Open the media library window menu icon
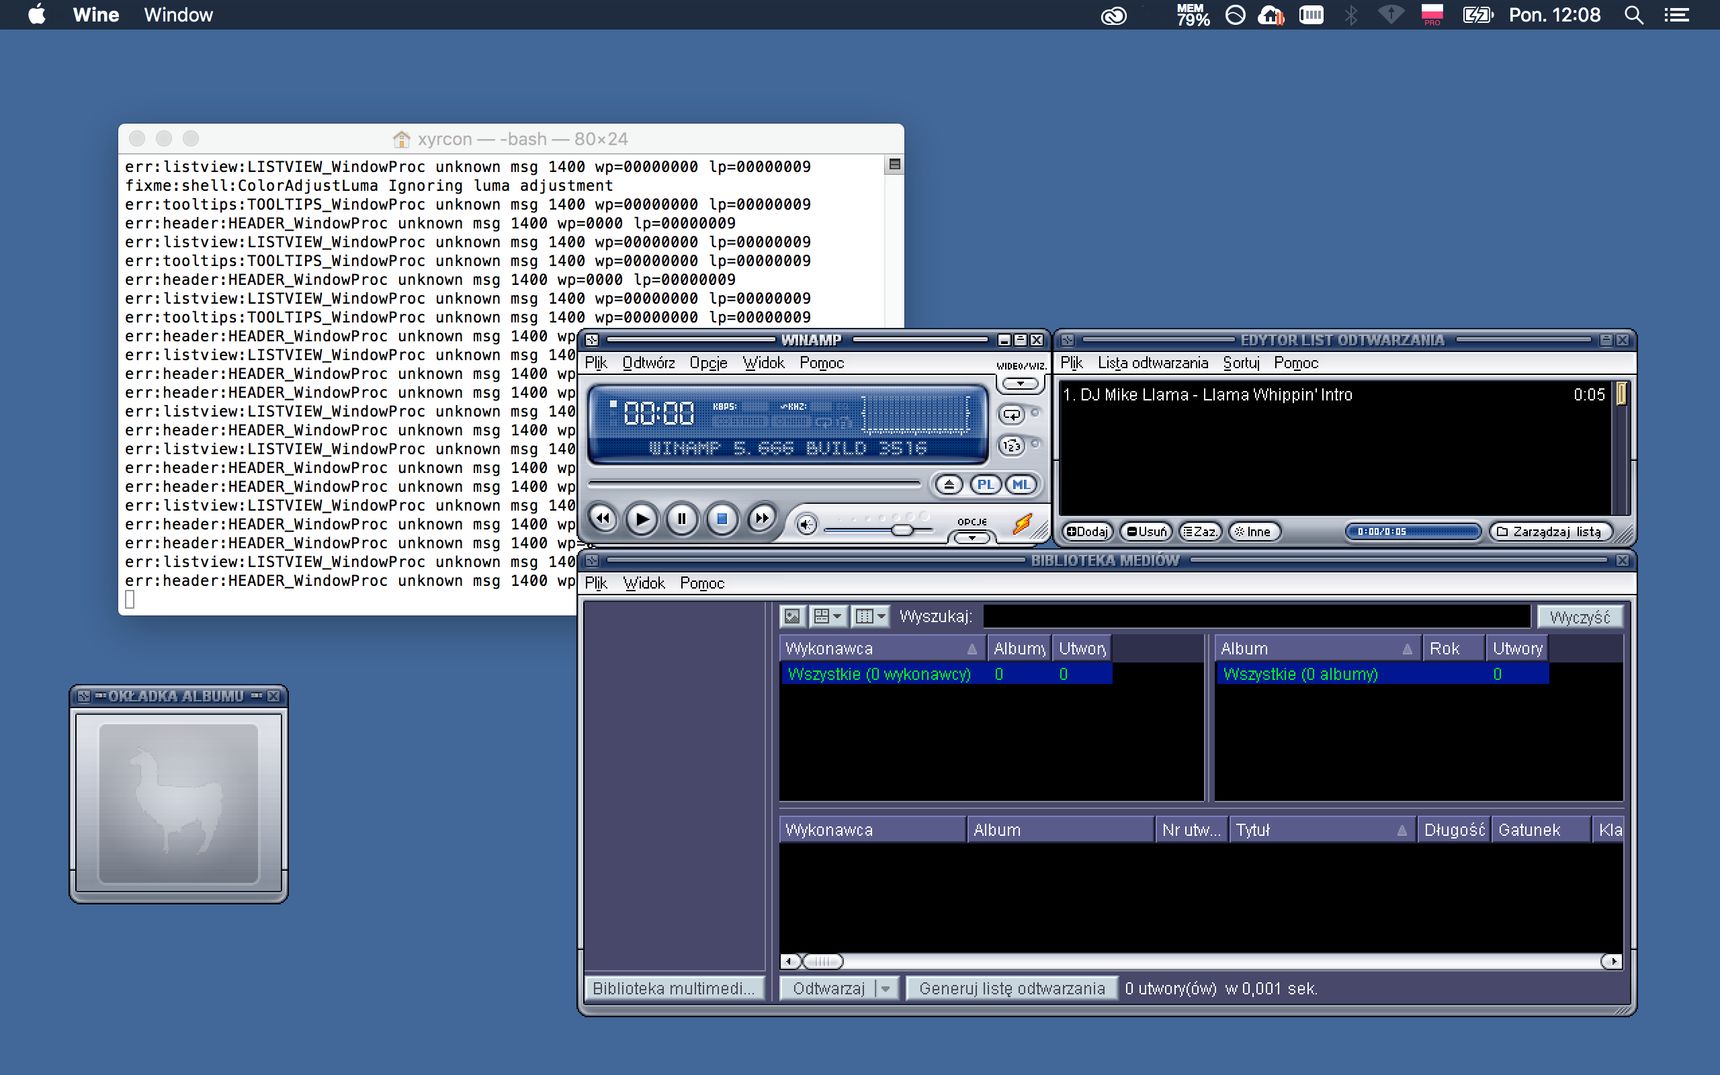The image size is (1720, 1075). click(x=592, y=561)
